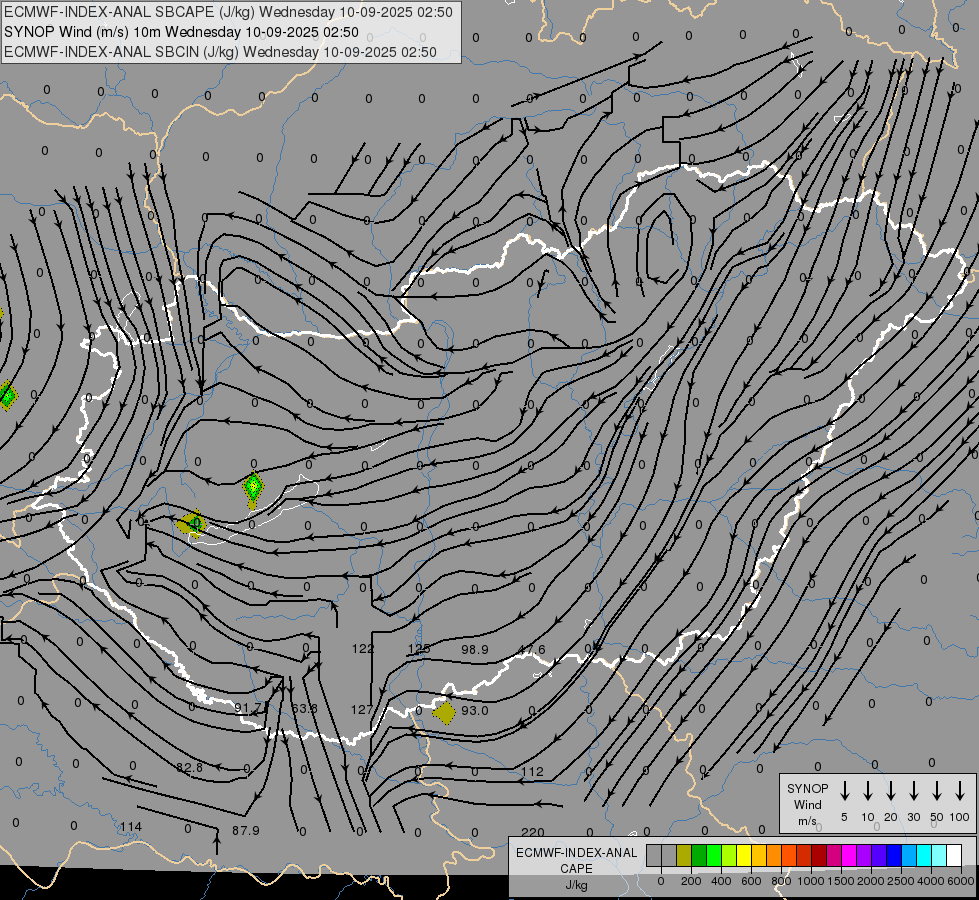Click the SBCIN title line
The image size is (979, 900).
[220, 52]
